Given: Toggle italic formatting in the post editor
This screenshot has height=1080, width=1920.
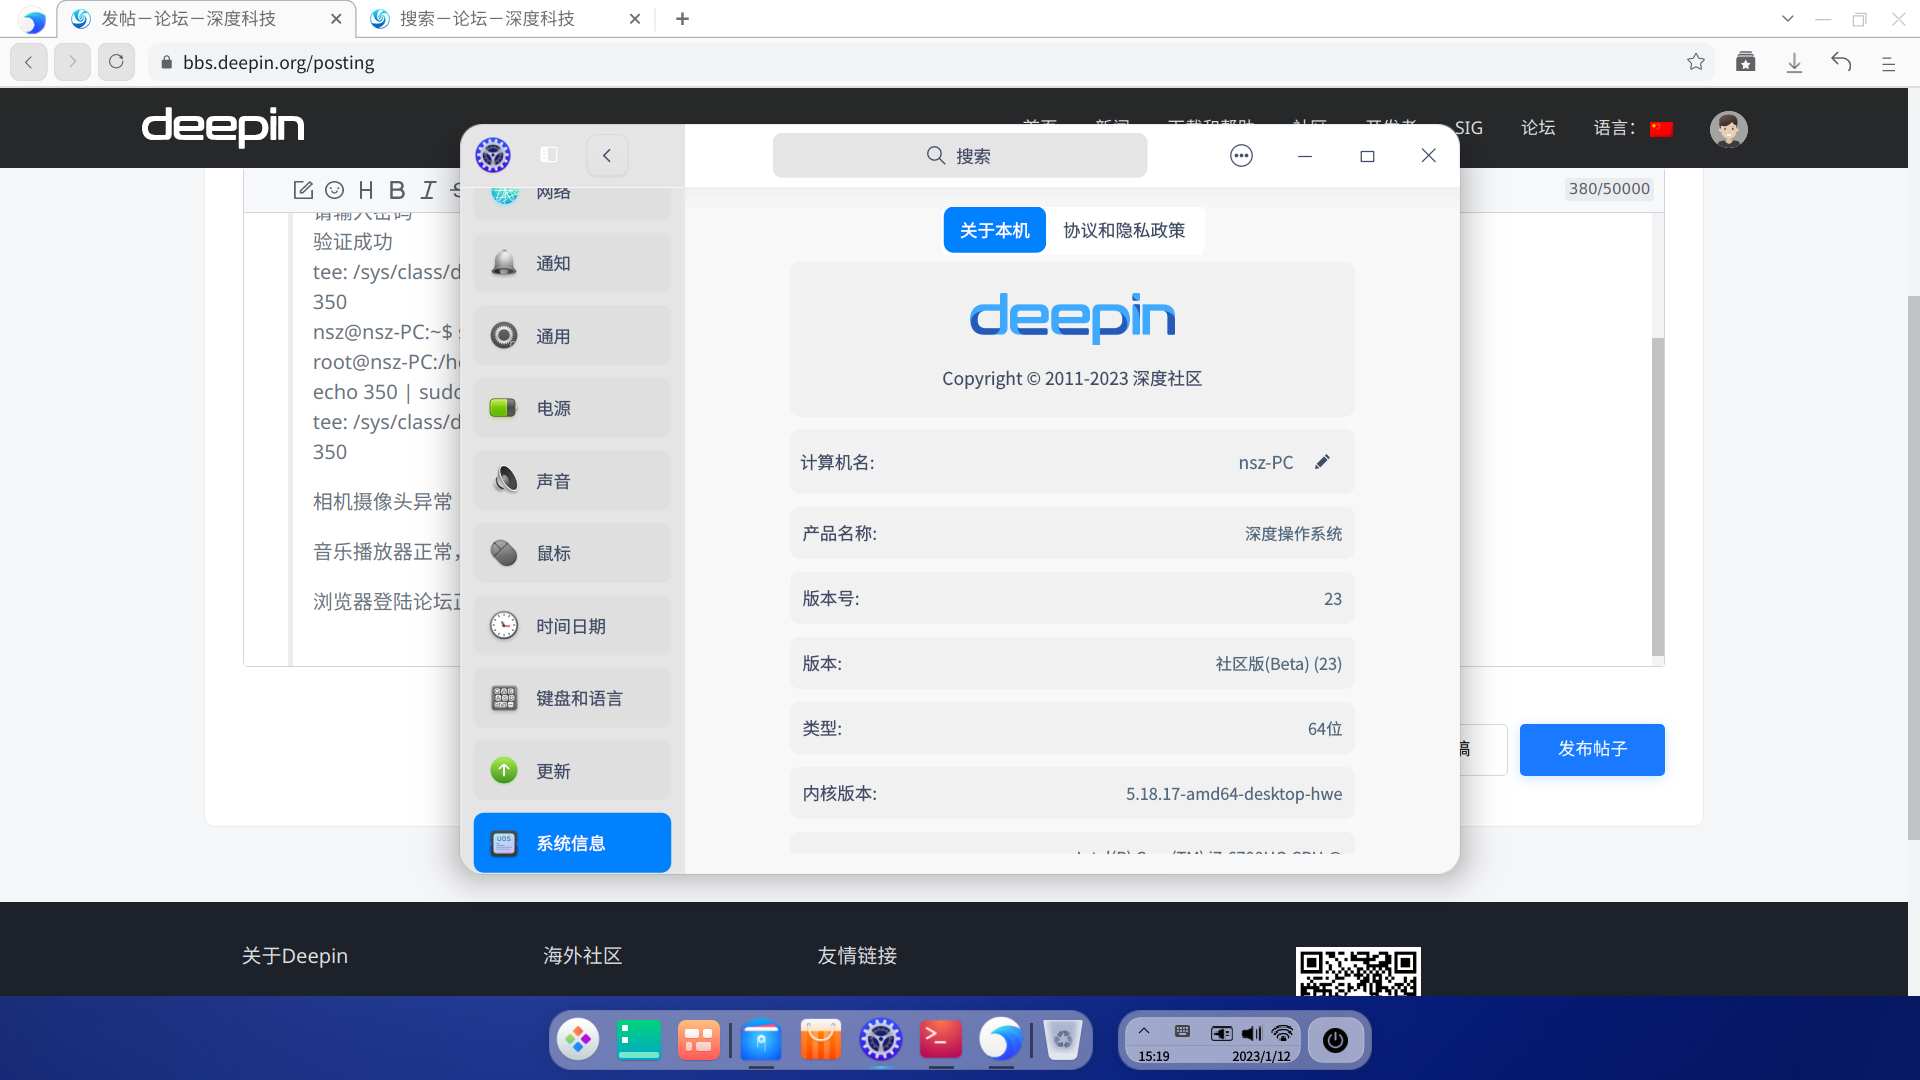Looking at the screenshot, I should [428, 190].
